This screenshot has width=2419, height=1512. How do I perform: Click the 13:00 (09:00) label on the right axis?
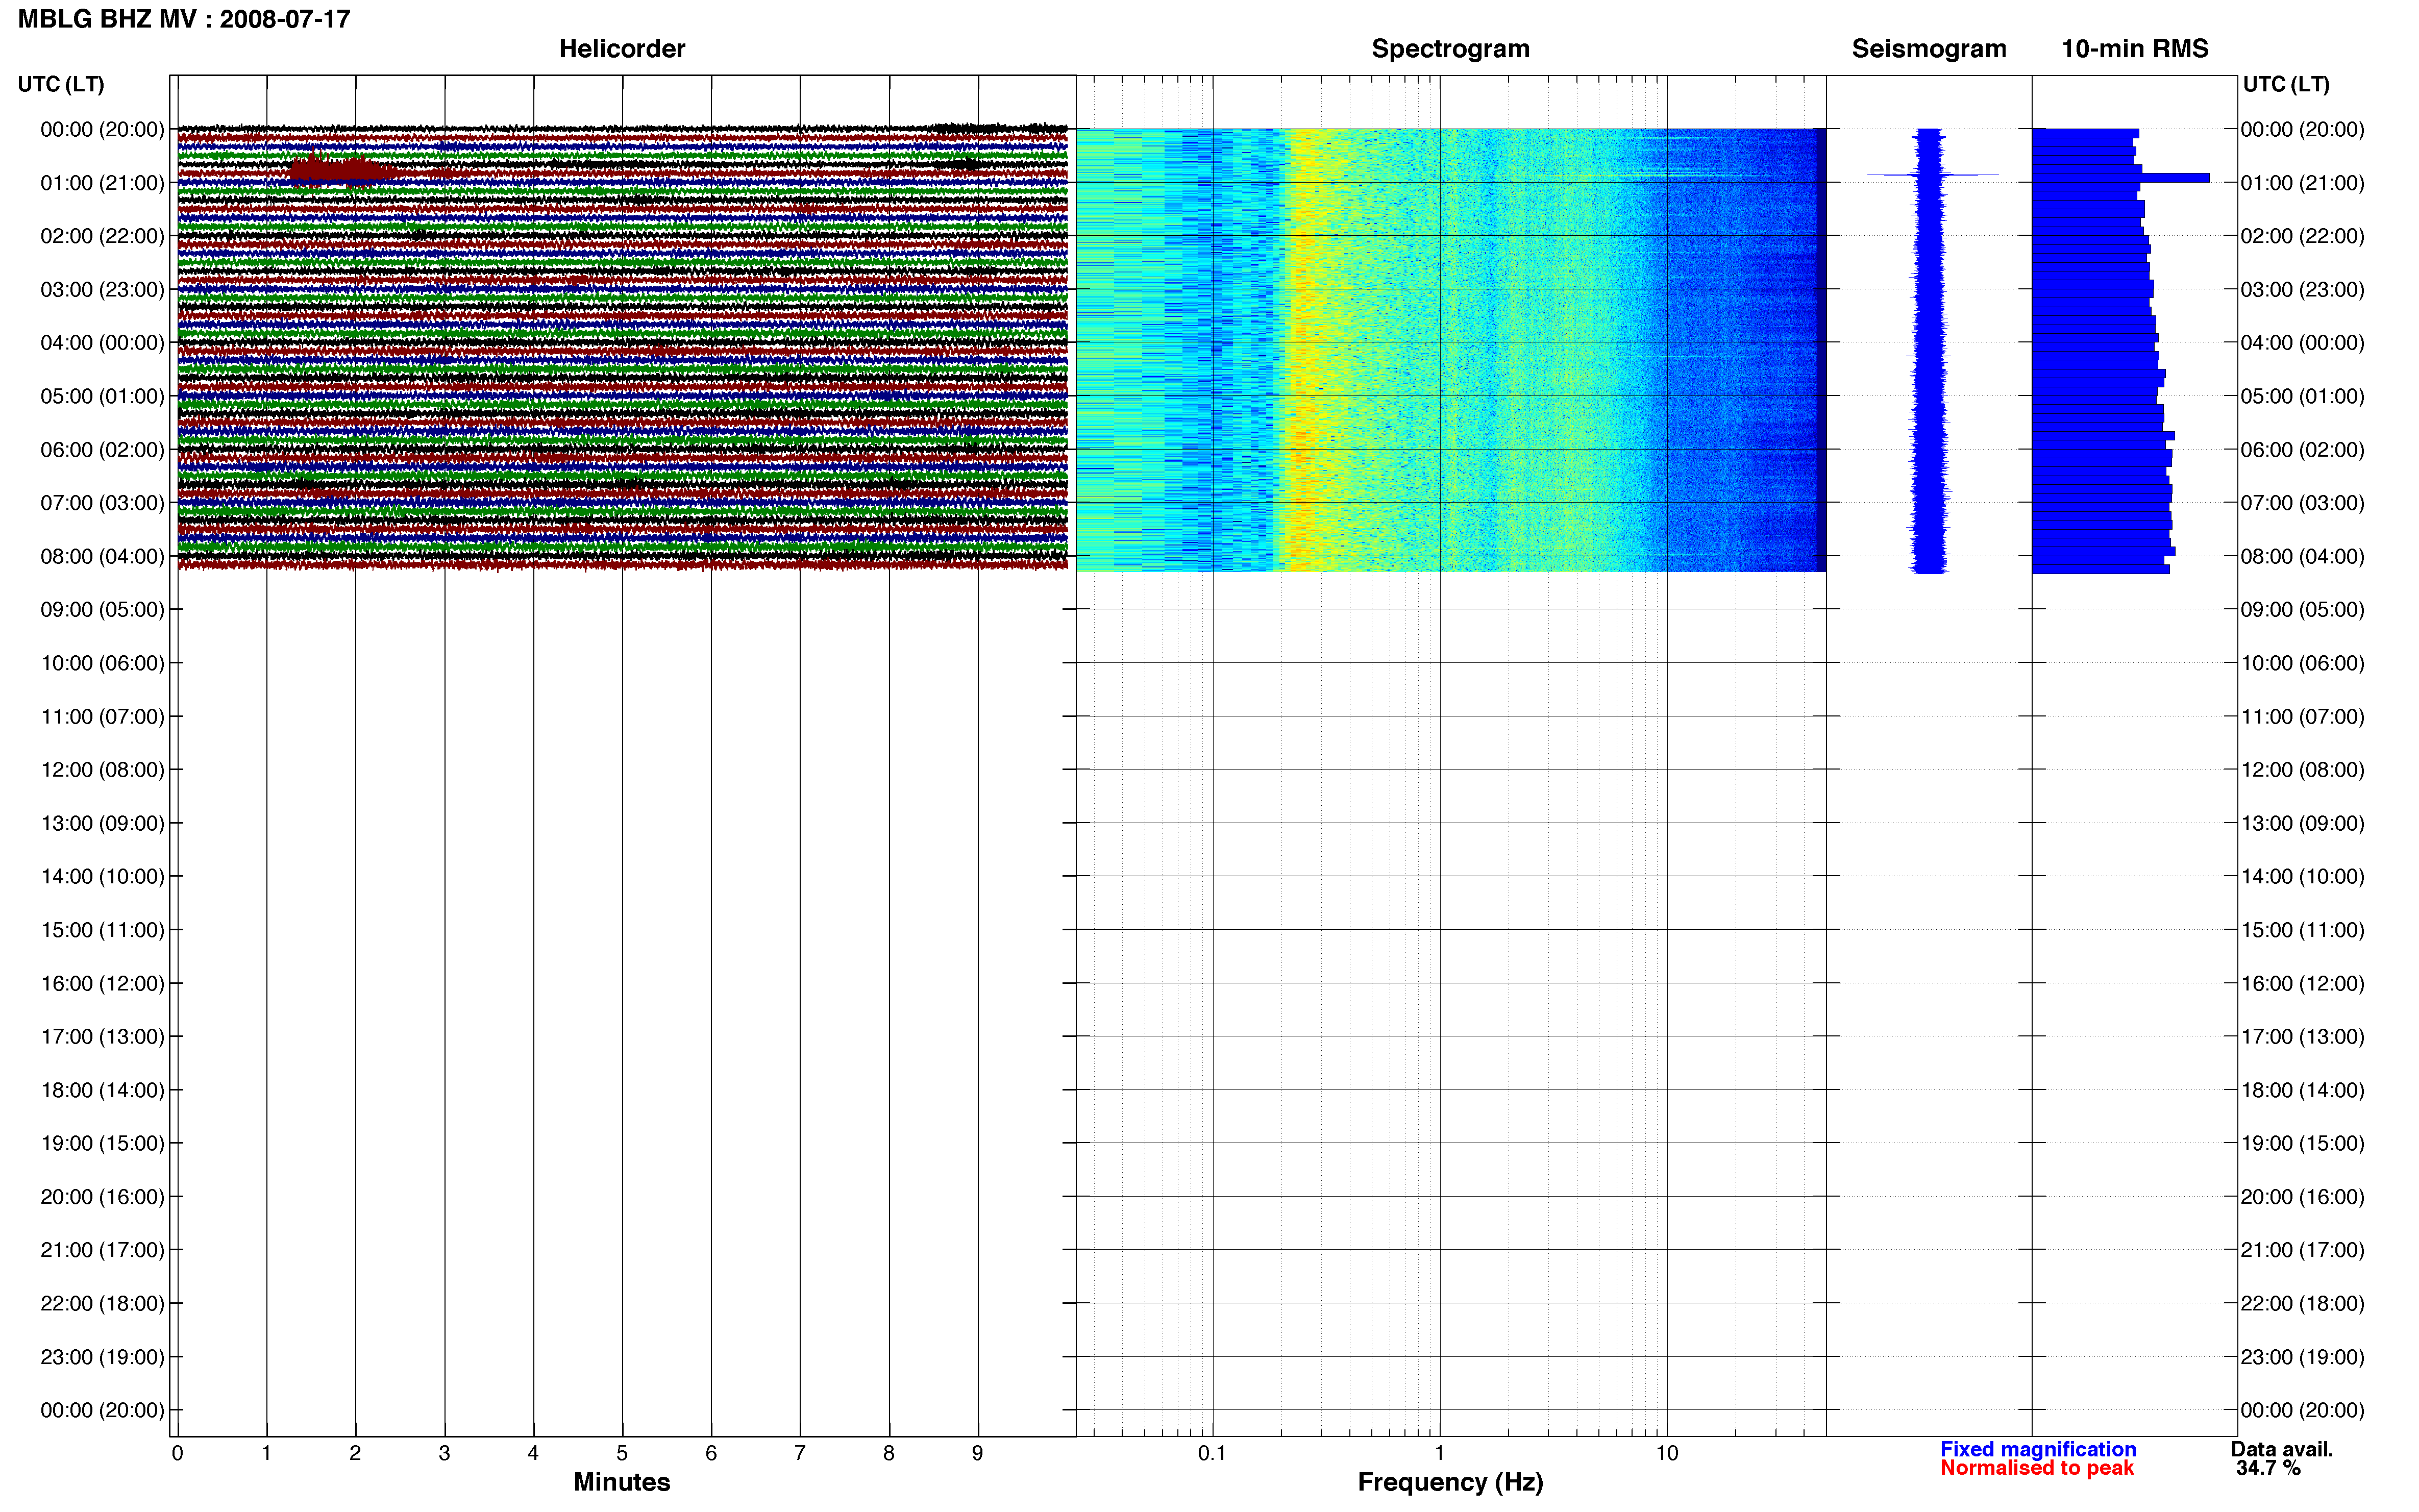(2302, 823)
